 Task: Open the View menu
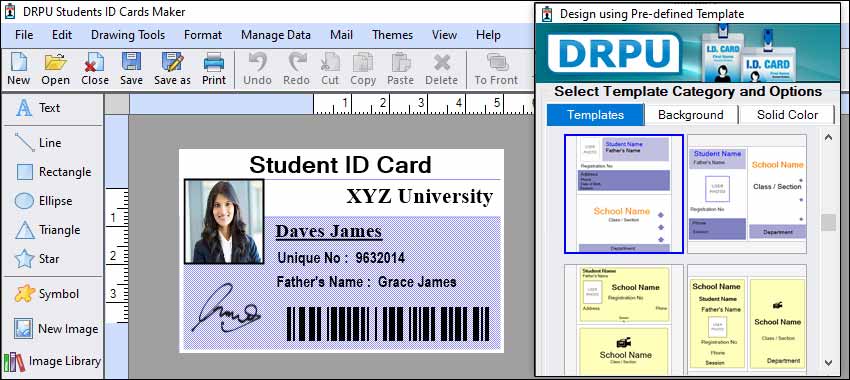(444, 35)
